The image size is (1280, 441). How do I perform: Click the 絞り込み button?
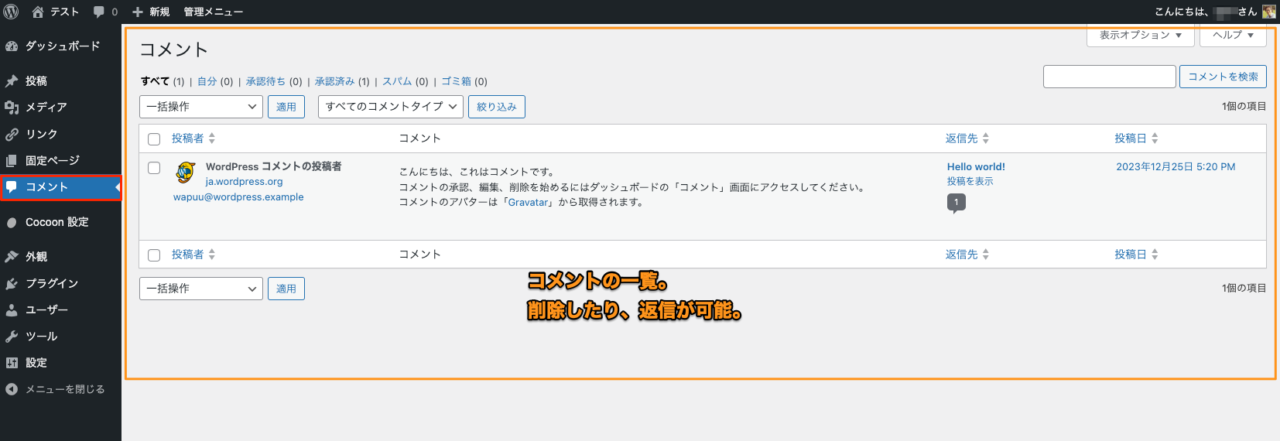click(x=497, y=106)
